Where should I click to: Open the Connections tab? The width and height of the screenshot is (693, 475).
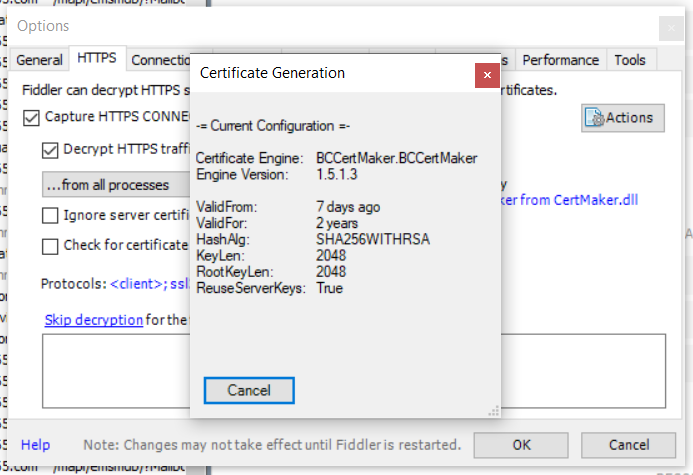159,60
